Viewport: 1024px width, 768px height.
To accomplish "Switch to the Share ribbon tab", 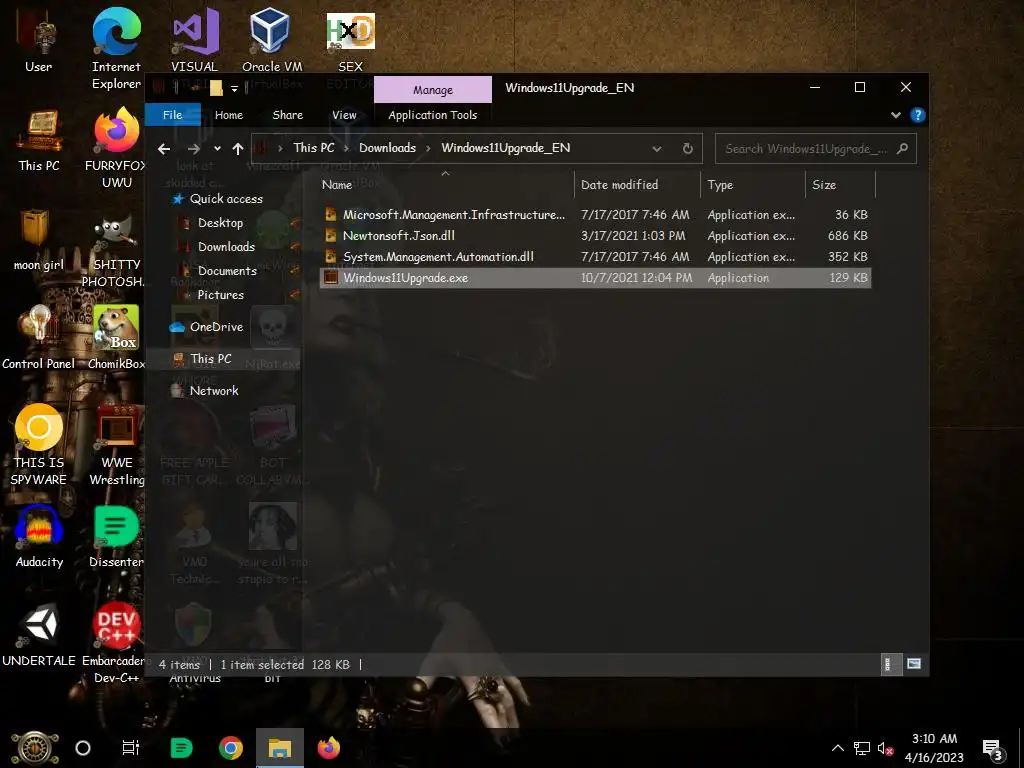I will pos(287,115).
